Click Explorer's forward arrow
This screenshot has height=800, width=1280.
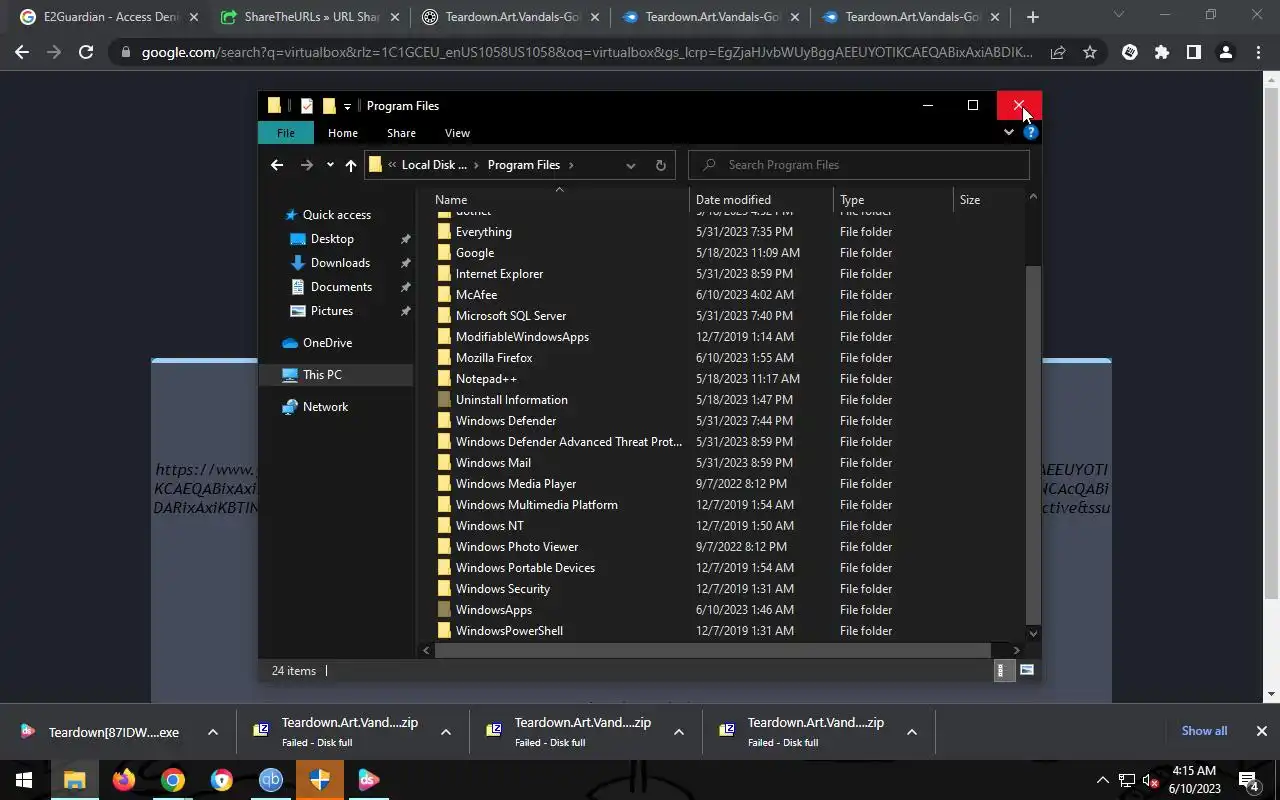(x=307, y=165)
